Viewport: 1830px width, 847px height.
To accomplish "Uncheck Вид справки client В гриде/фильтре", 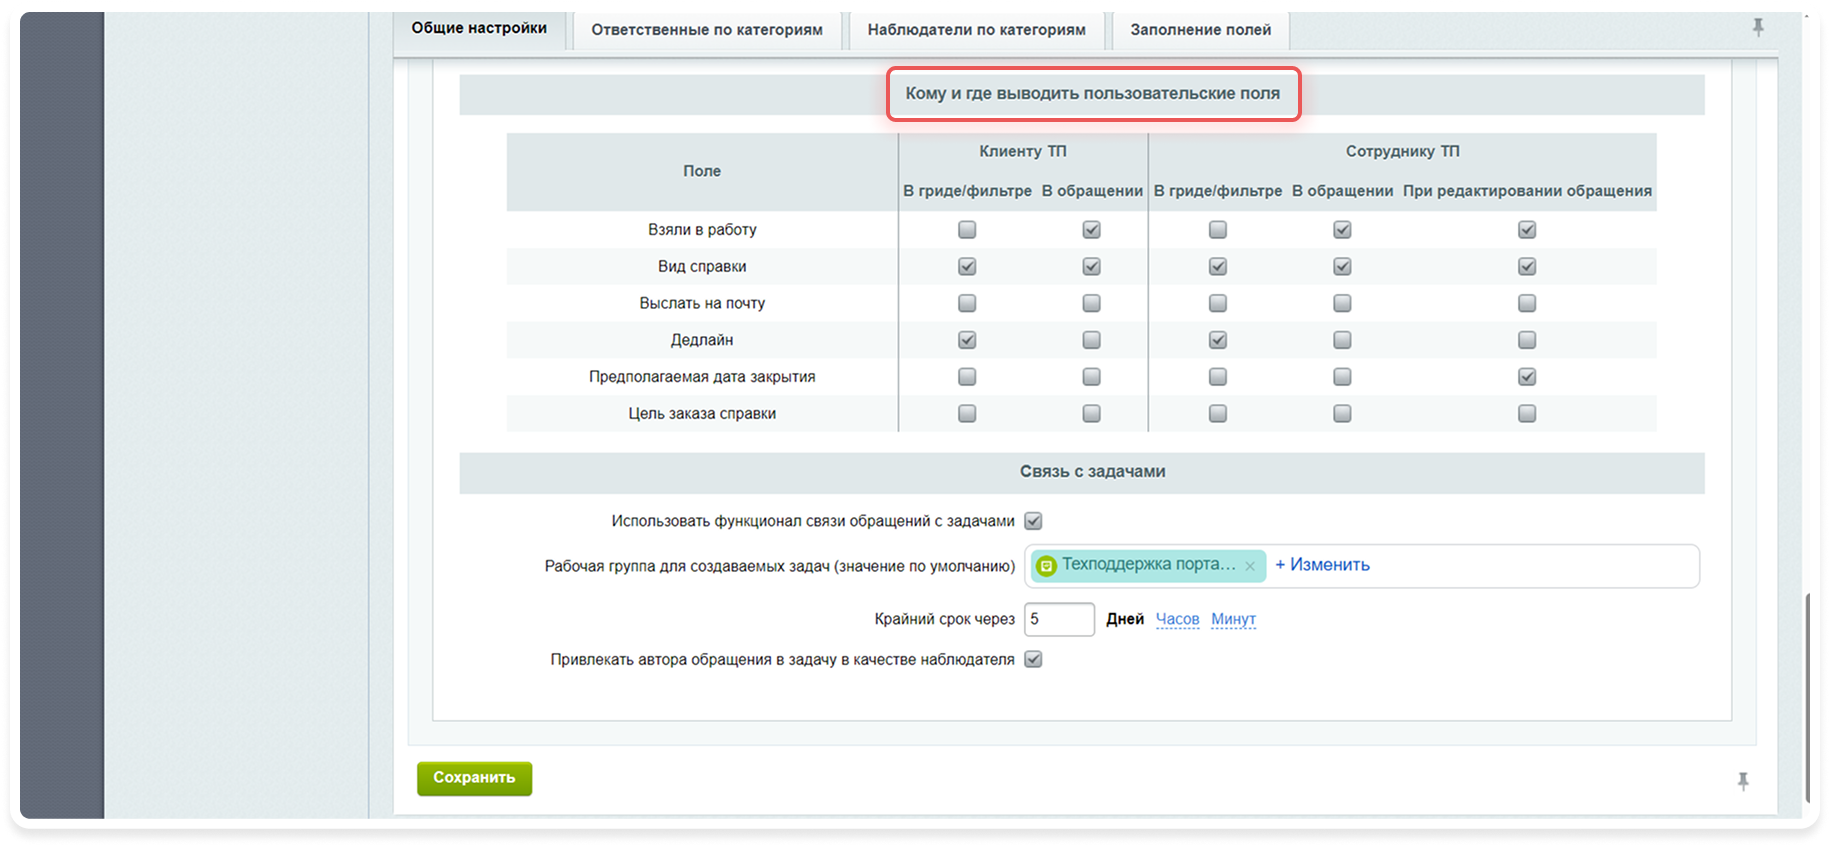I will 967,267.
